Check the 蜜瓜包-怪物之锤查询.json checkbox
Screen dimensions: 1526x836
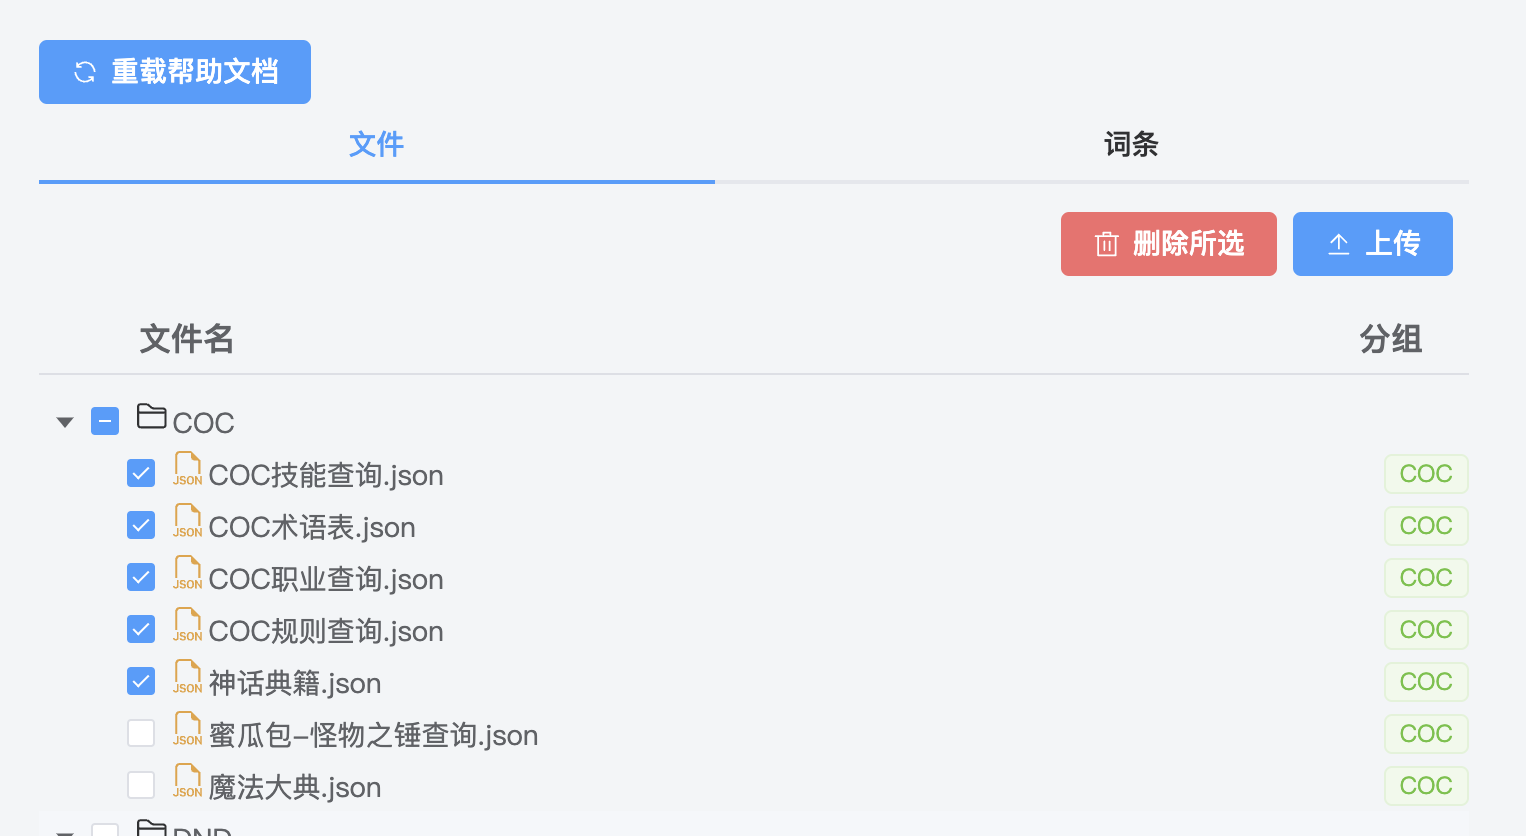[141, 732]
